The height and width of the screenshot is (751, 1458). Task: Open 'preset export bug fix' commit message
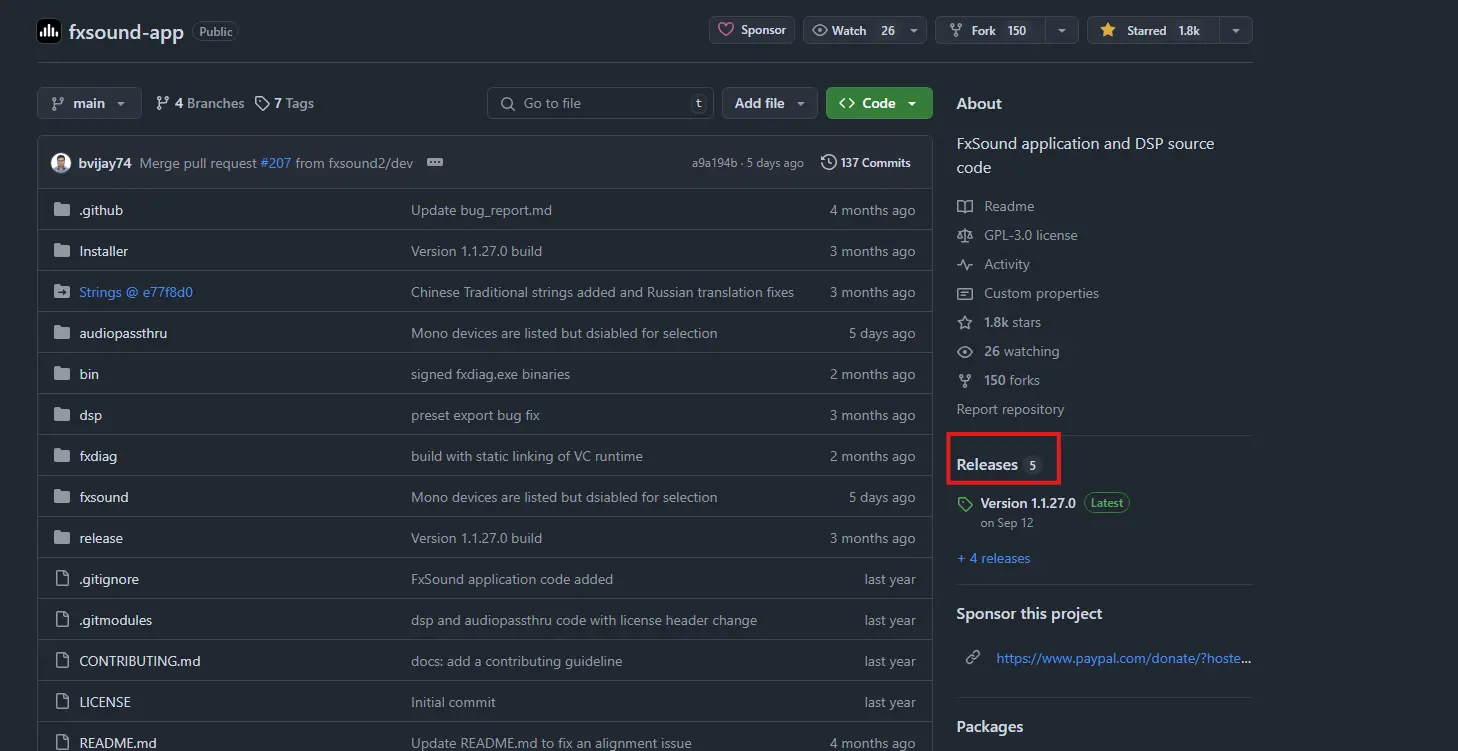475,415
